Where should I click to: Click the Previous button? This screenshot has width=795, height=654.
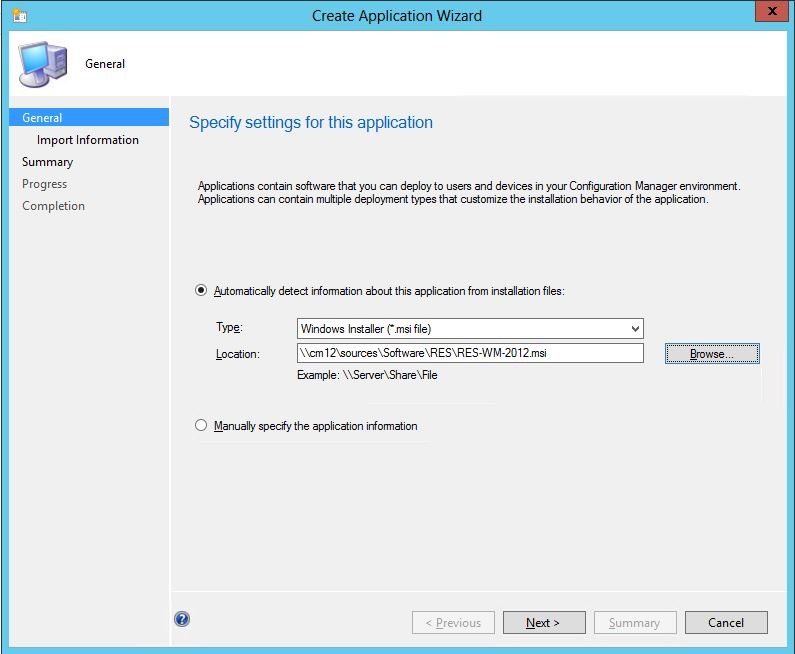(453, 623)
